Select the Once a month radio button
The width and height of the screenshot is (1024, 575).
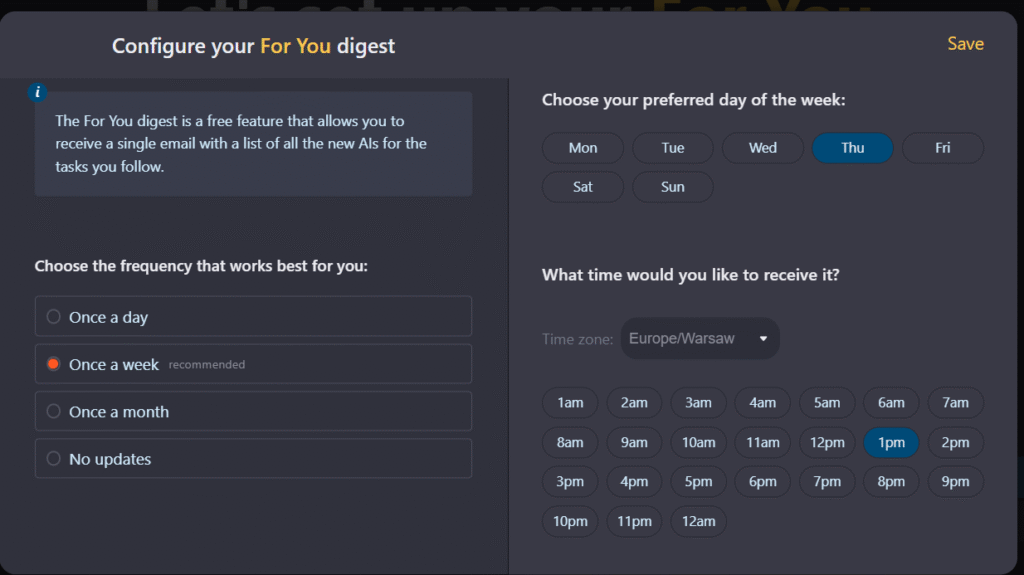pos(54,412)
